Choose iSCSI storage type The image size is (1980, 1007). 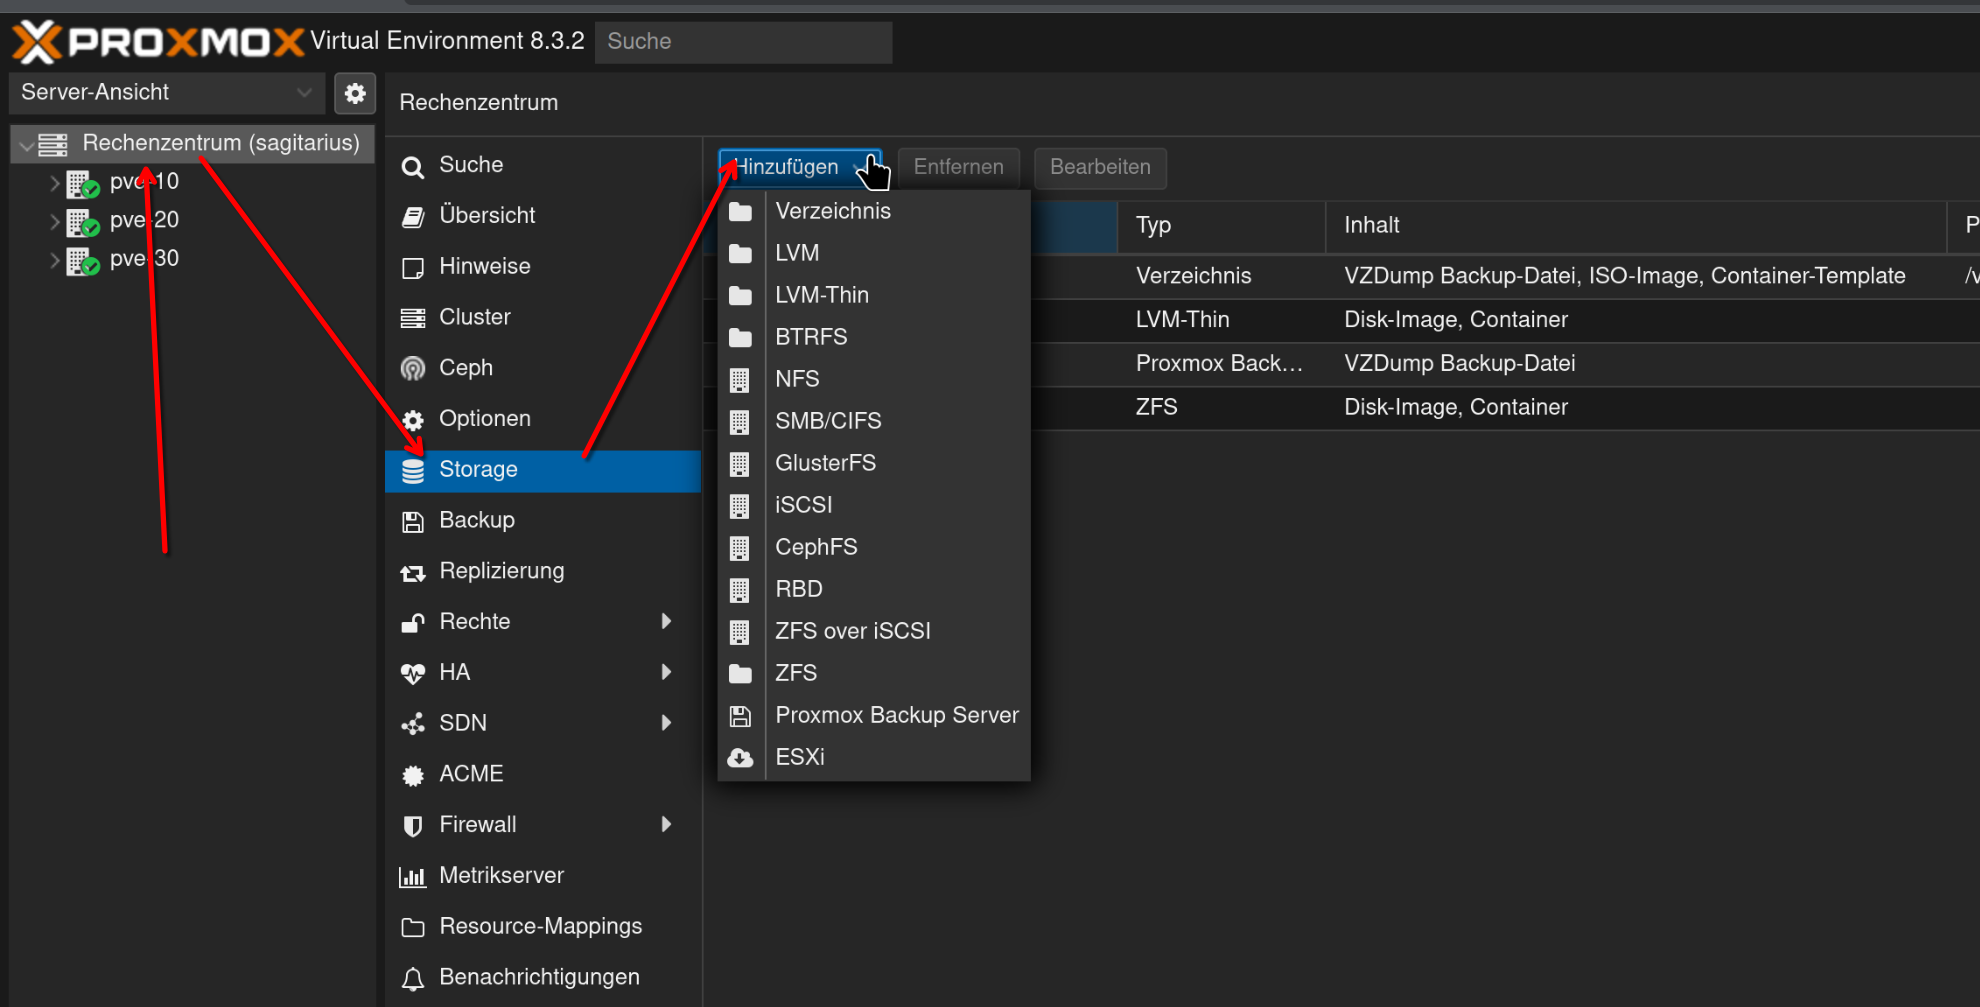pyautogui.click(x=874, y=505)
